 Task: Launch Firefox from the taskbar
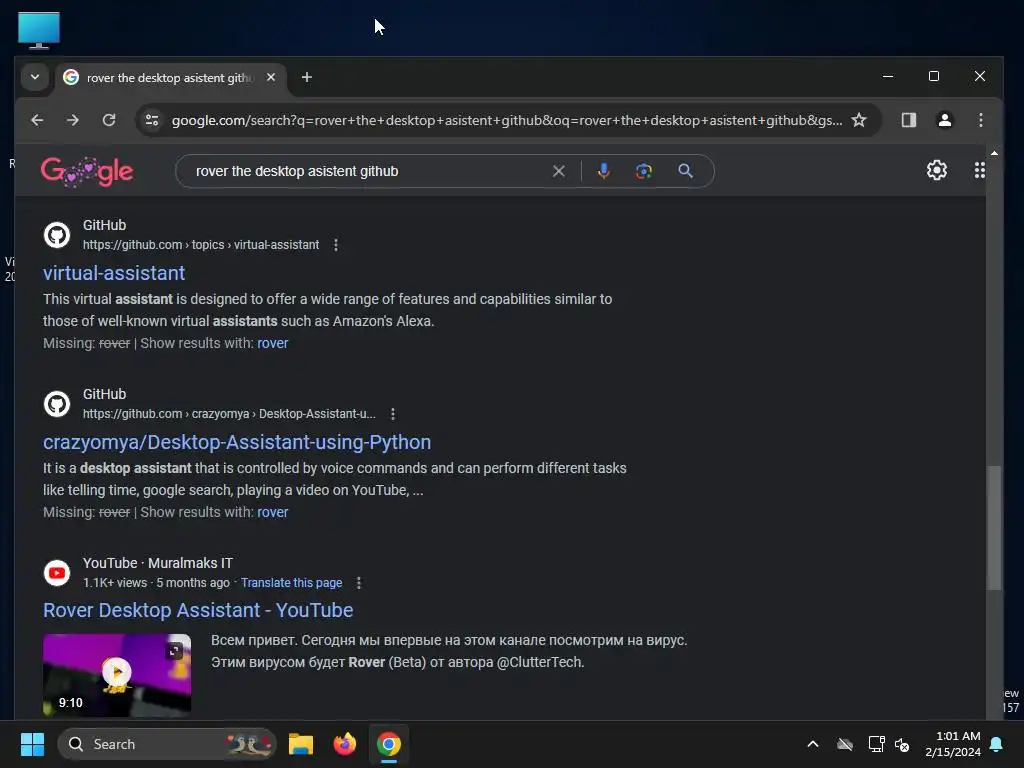345,744
